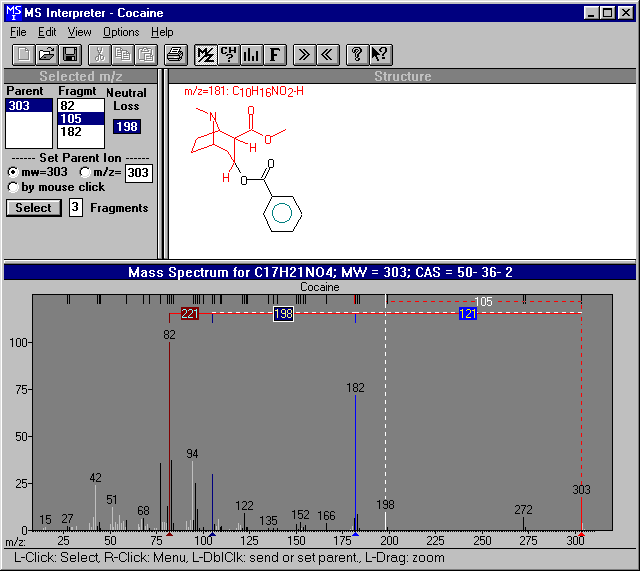Select fragment 82 in Fragmt list
This screenshot has width=640, height=571.
(81, 106)
